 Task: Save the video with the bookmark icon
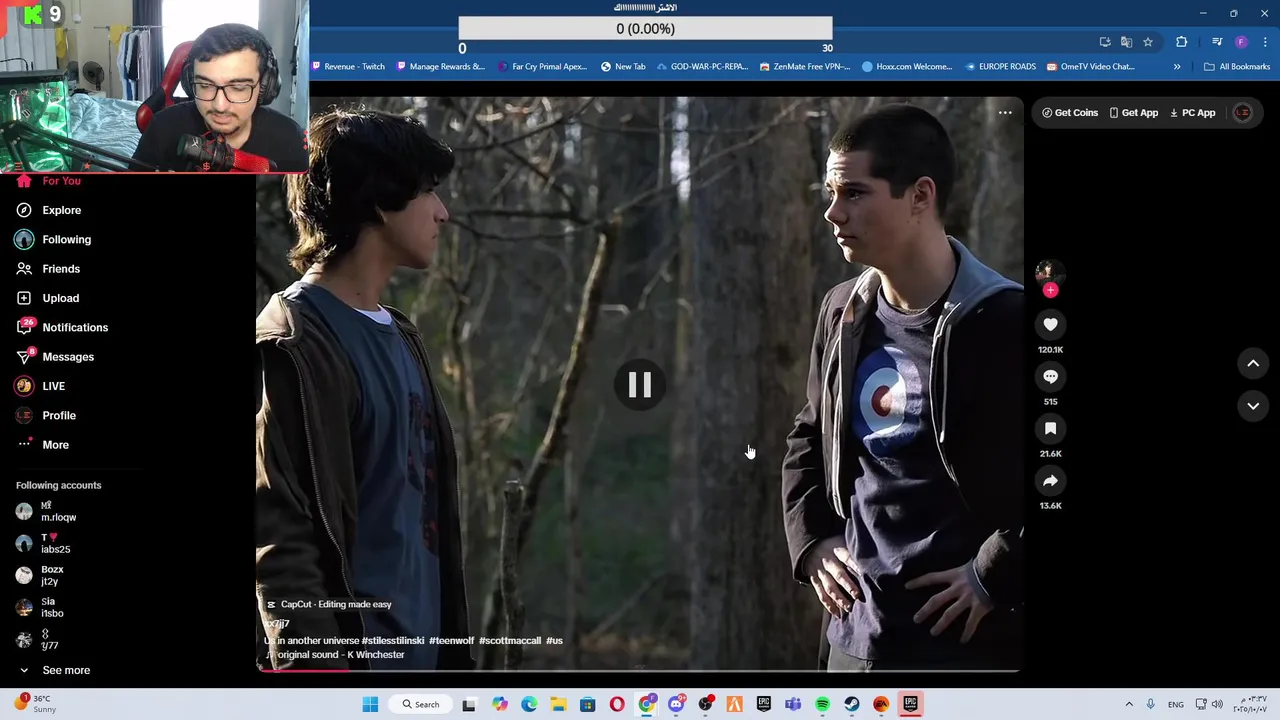coord(1050,428)
